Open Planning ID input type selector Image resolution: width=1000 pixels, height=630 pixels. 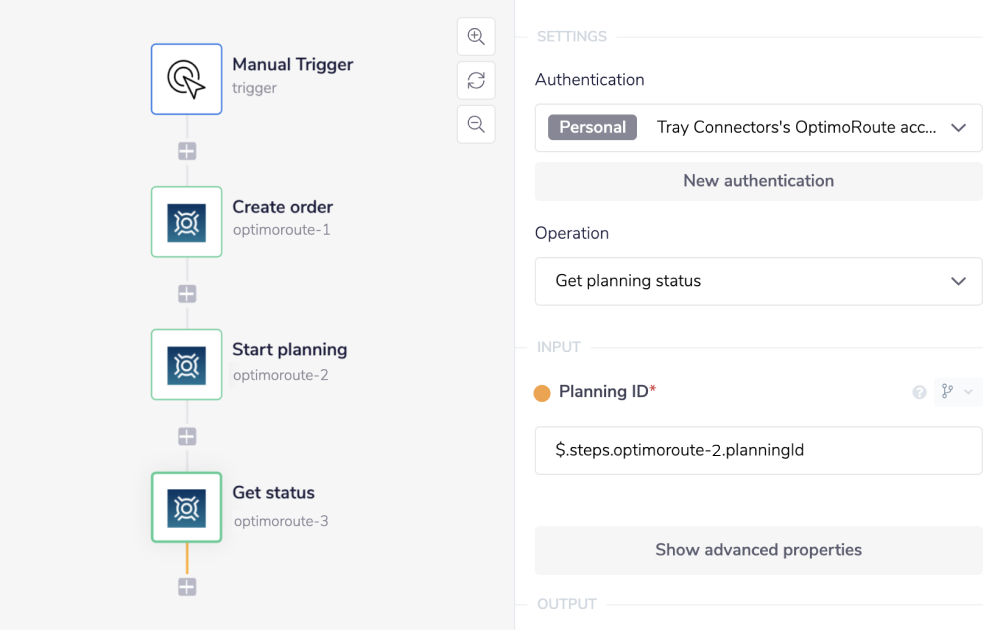tap(957, 392)
